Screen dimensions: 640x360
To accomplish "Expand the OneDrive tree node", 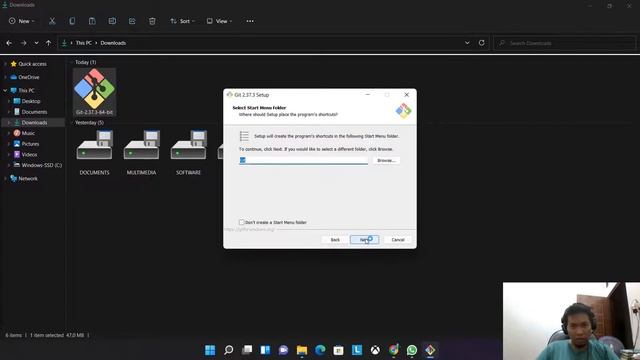I will tap(5, 77).
